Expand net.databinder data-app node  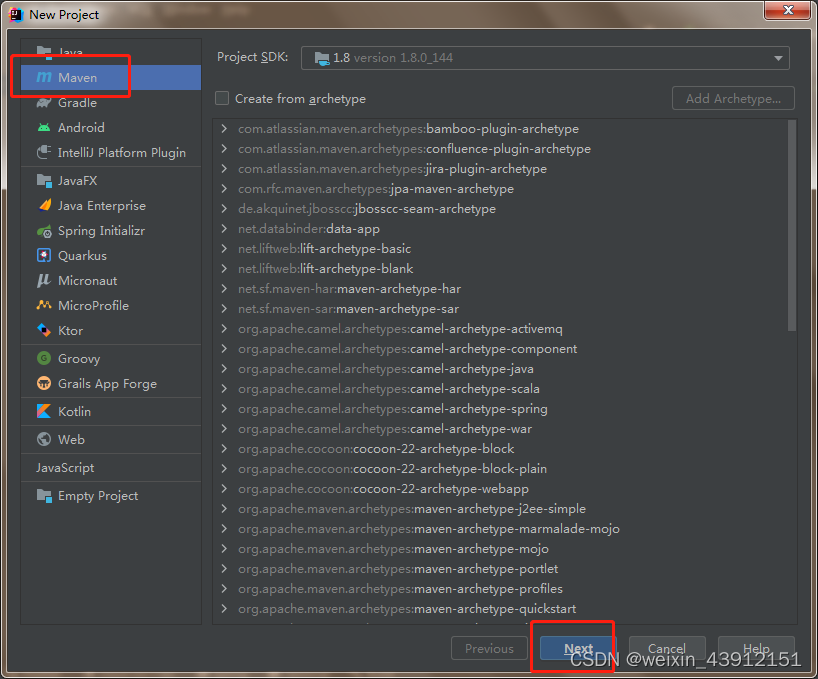[x=224, y=228]
